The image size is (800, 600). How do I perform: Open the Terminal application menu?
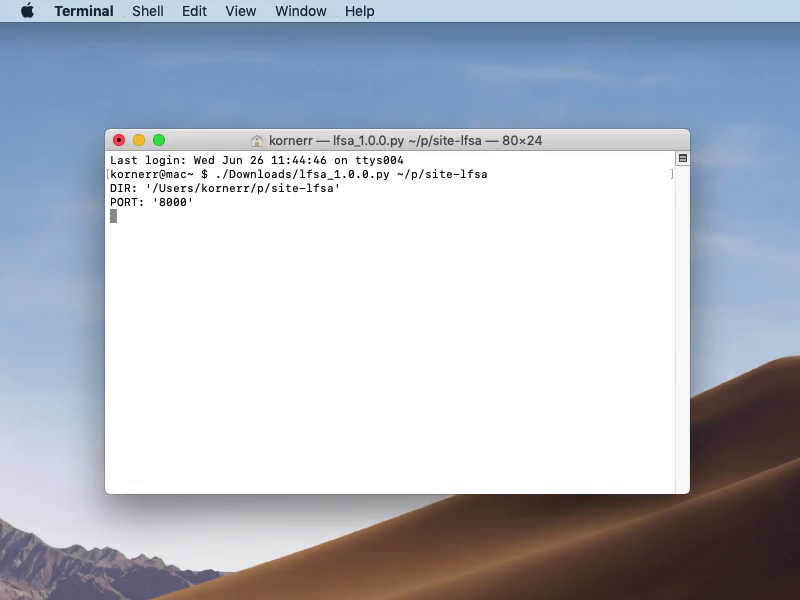[83, 11]
